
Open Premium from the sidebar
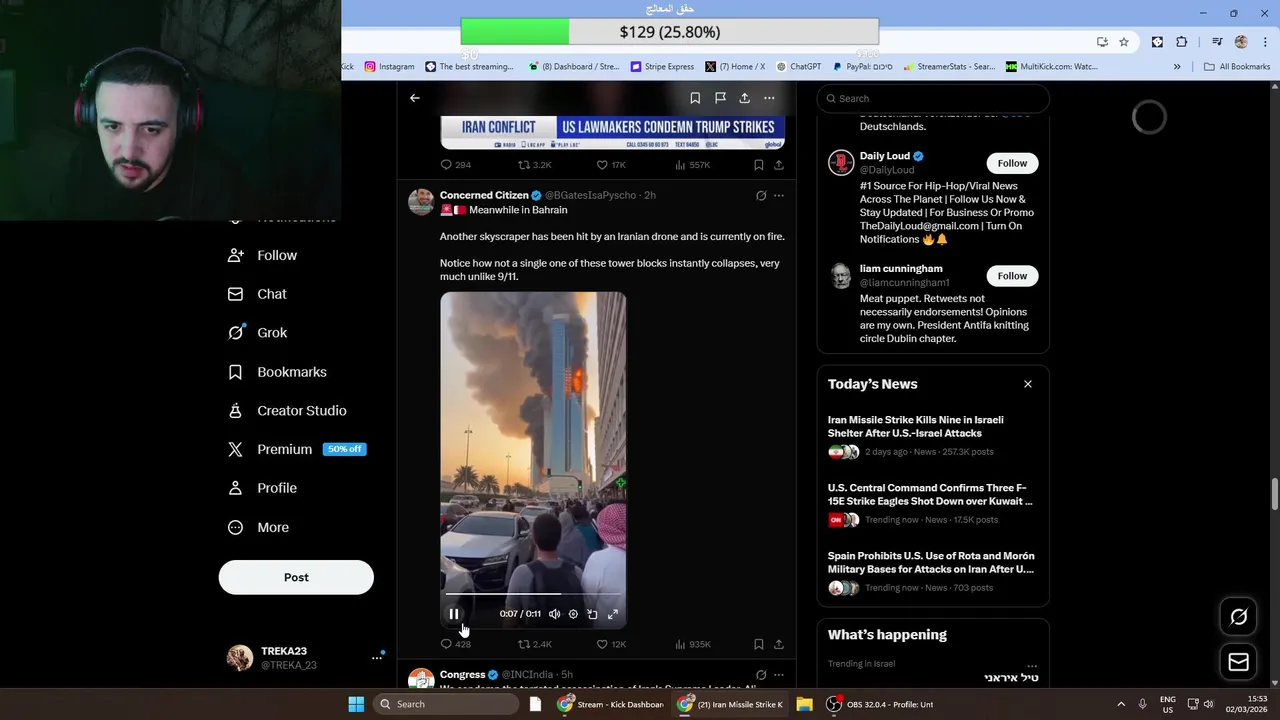[296, 450]
